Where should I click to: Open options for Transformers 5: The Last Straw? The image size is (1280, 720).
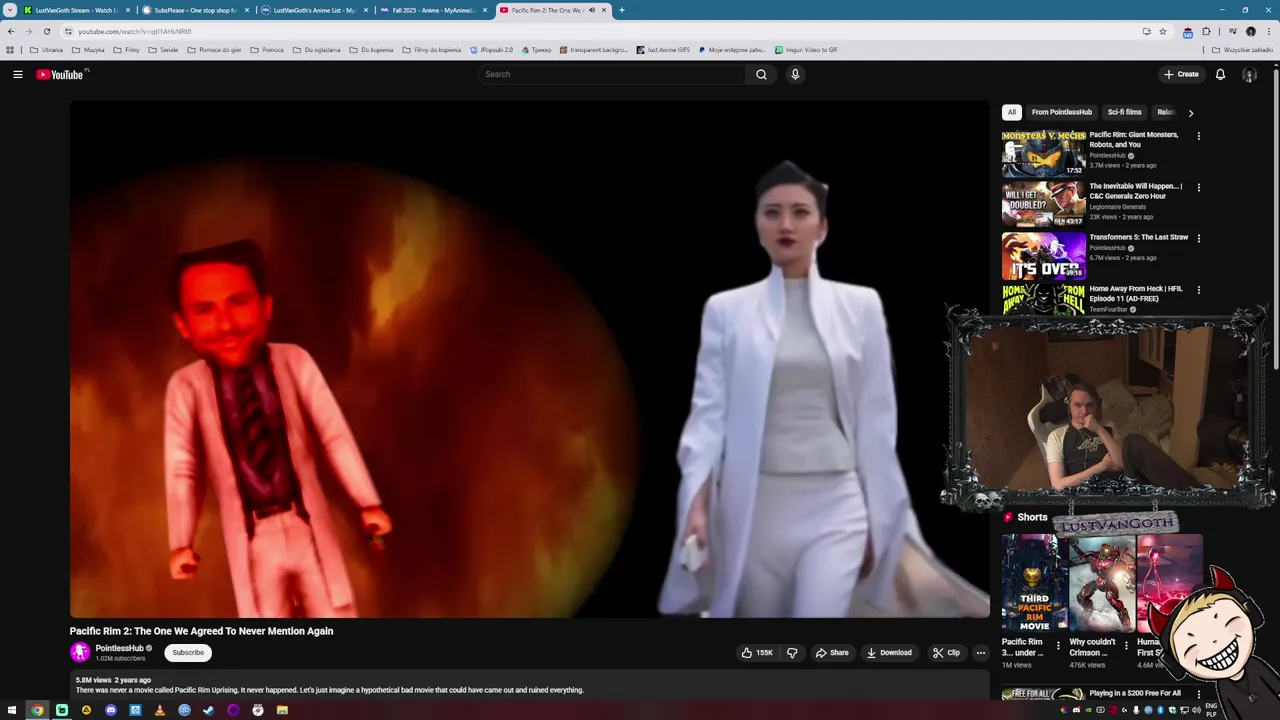click(1199, 238)
